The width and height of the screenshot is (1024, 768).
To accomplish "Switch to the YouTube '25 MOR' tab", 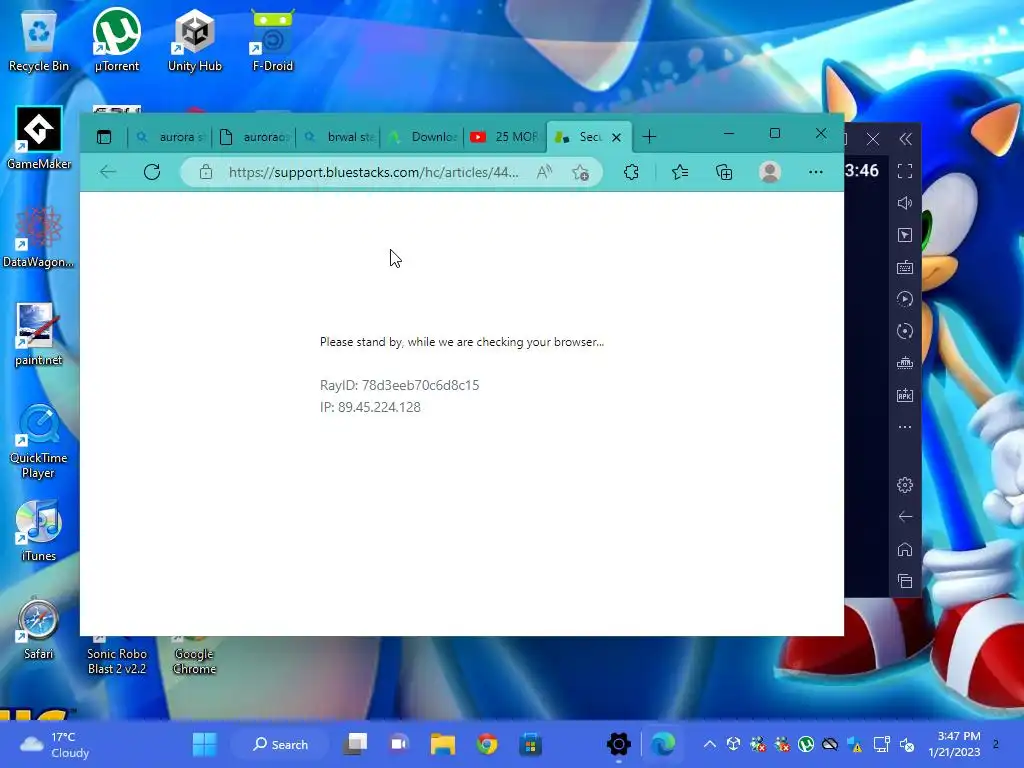I will click(x=506, y=136).
